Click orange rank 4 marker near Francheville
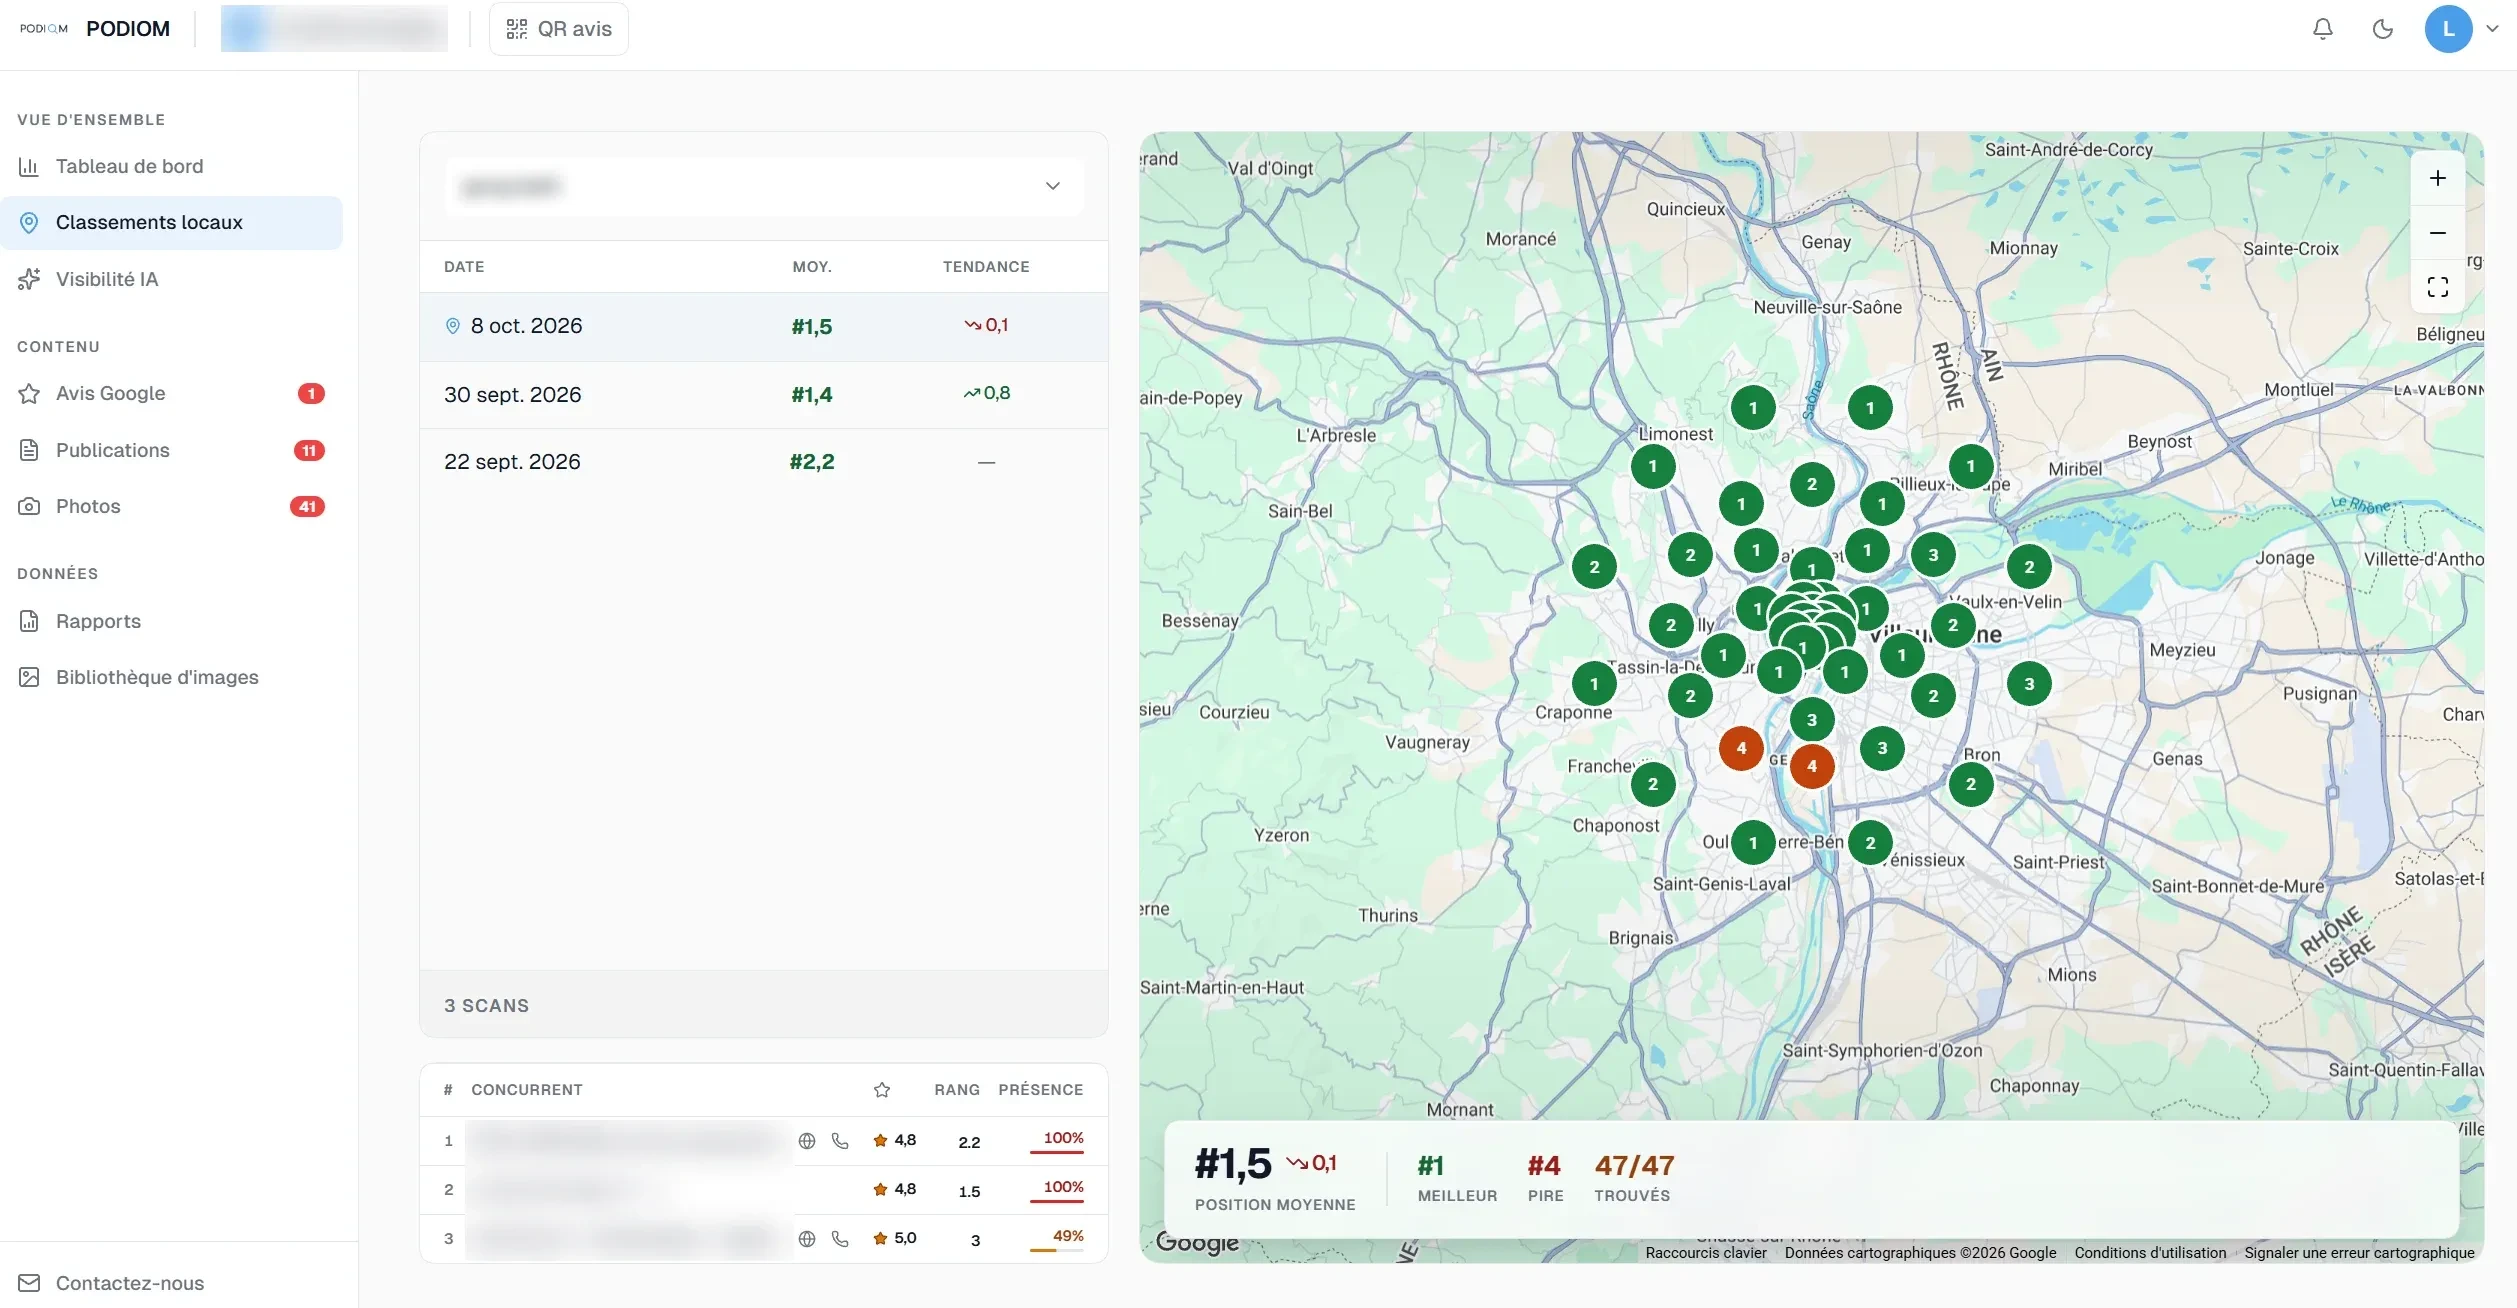The height and width of the screenshot is (1308, 2517). tap(1740, 748)
